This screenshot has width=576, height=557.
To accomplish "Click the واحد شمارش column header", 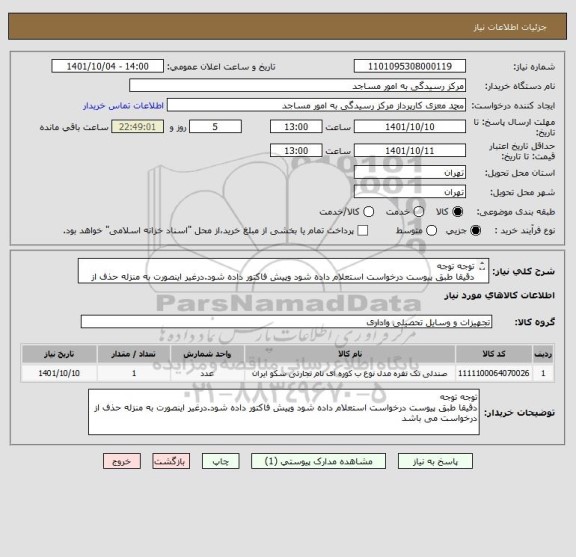I will click(x=207, y=354).
